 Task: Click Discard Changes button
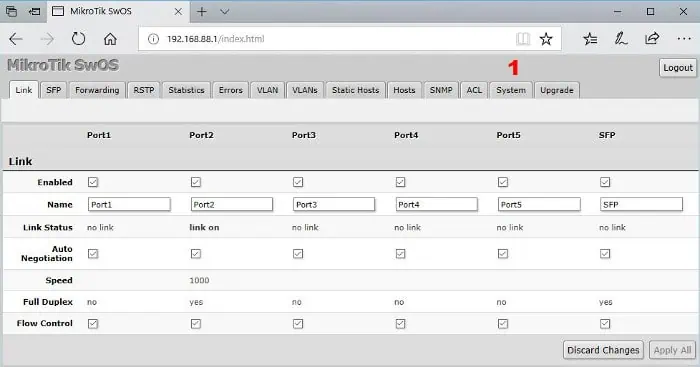pyautogui.click(x=603, y=350)
